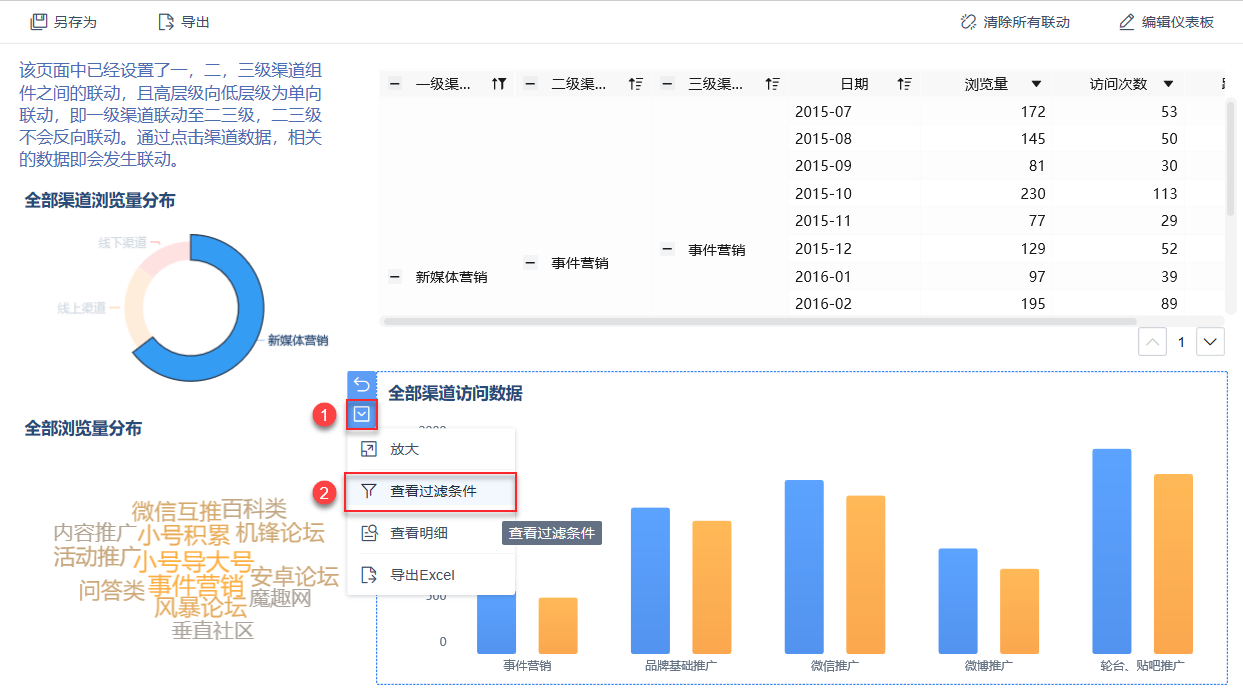The height and width of the screenshot is (689, 1243).
Task: Click the 清除所有联动 clear linkage button
Action: click(1014, 21)
